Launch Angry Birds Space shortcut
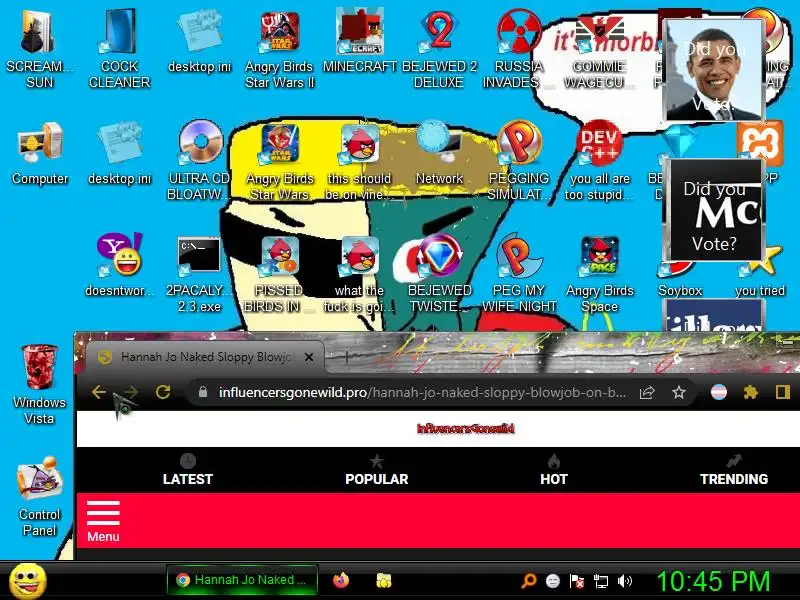The image size is (800, 600). point(599,273)
